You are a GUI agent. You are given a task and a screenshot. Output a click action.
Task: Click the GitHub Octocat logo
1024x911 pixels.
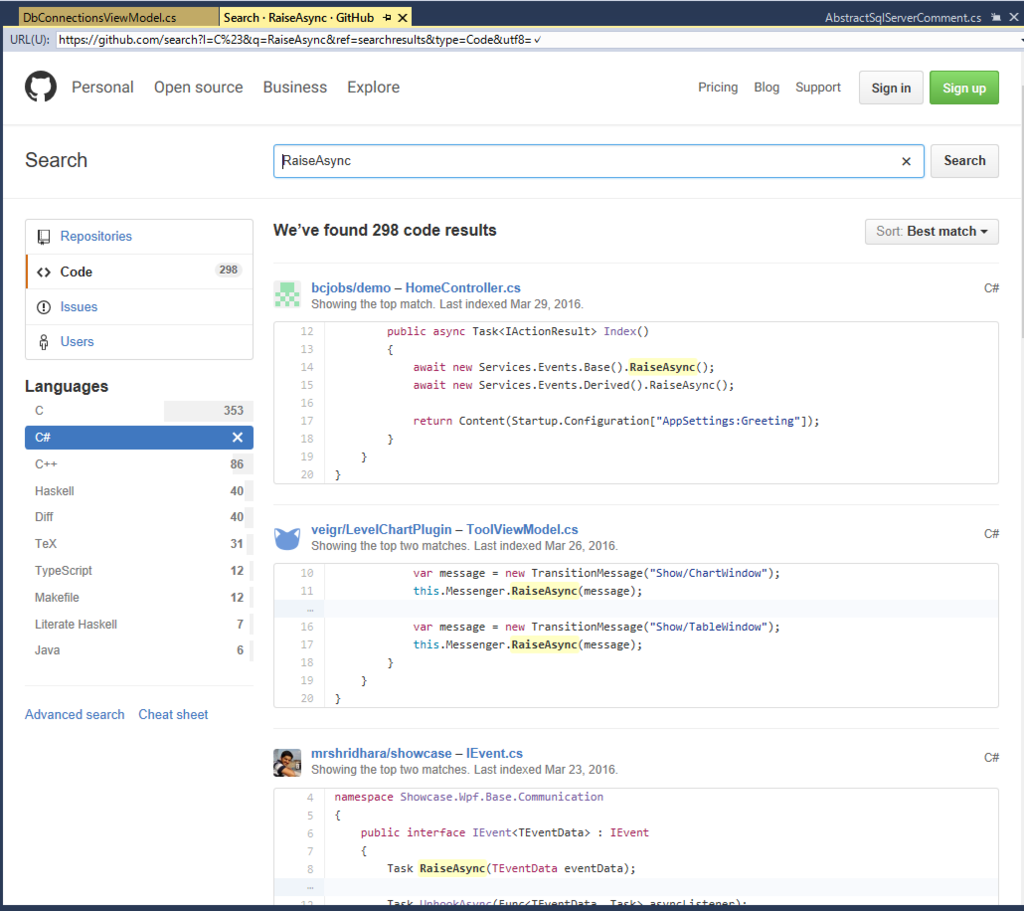(x=40, y=87)
